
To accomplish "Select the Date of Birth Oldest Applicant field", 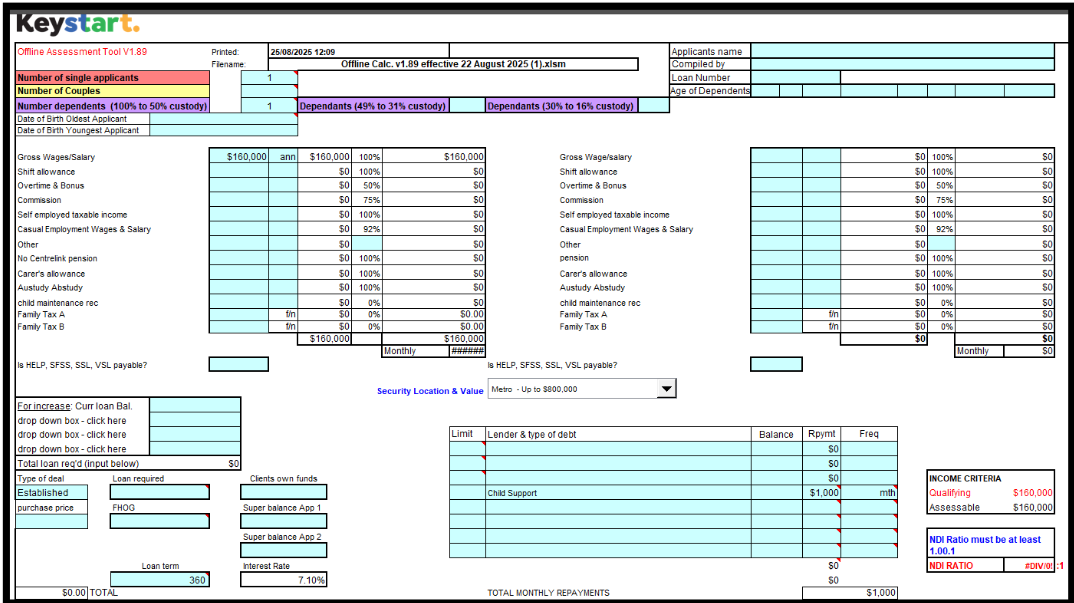I will point(223,118).
